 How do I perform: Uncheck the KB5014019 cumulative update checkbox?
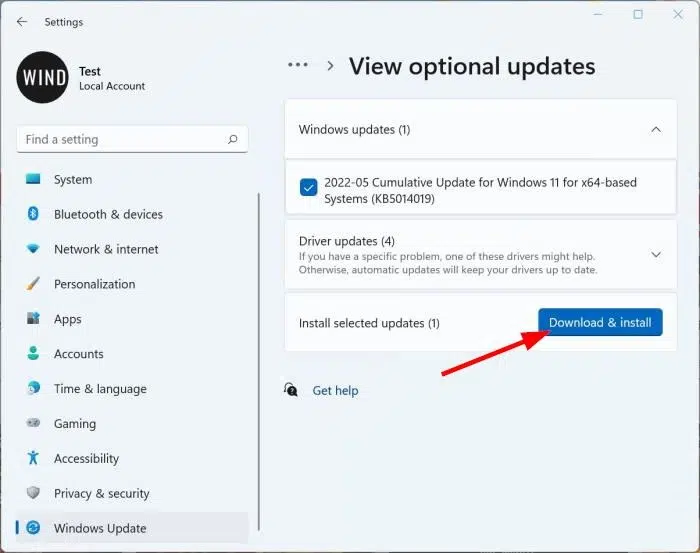coord(308,187)
